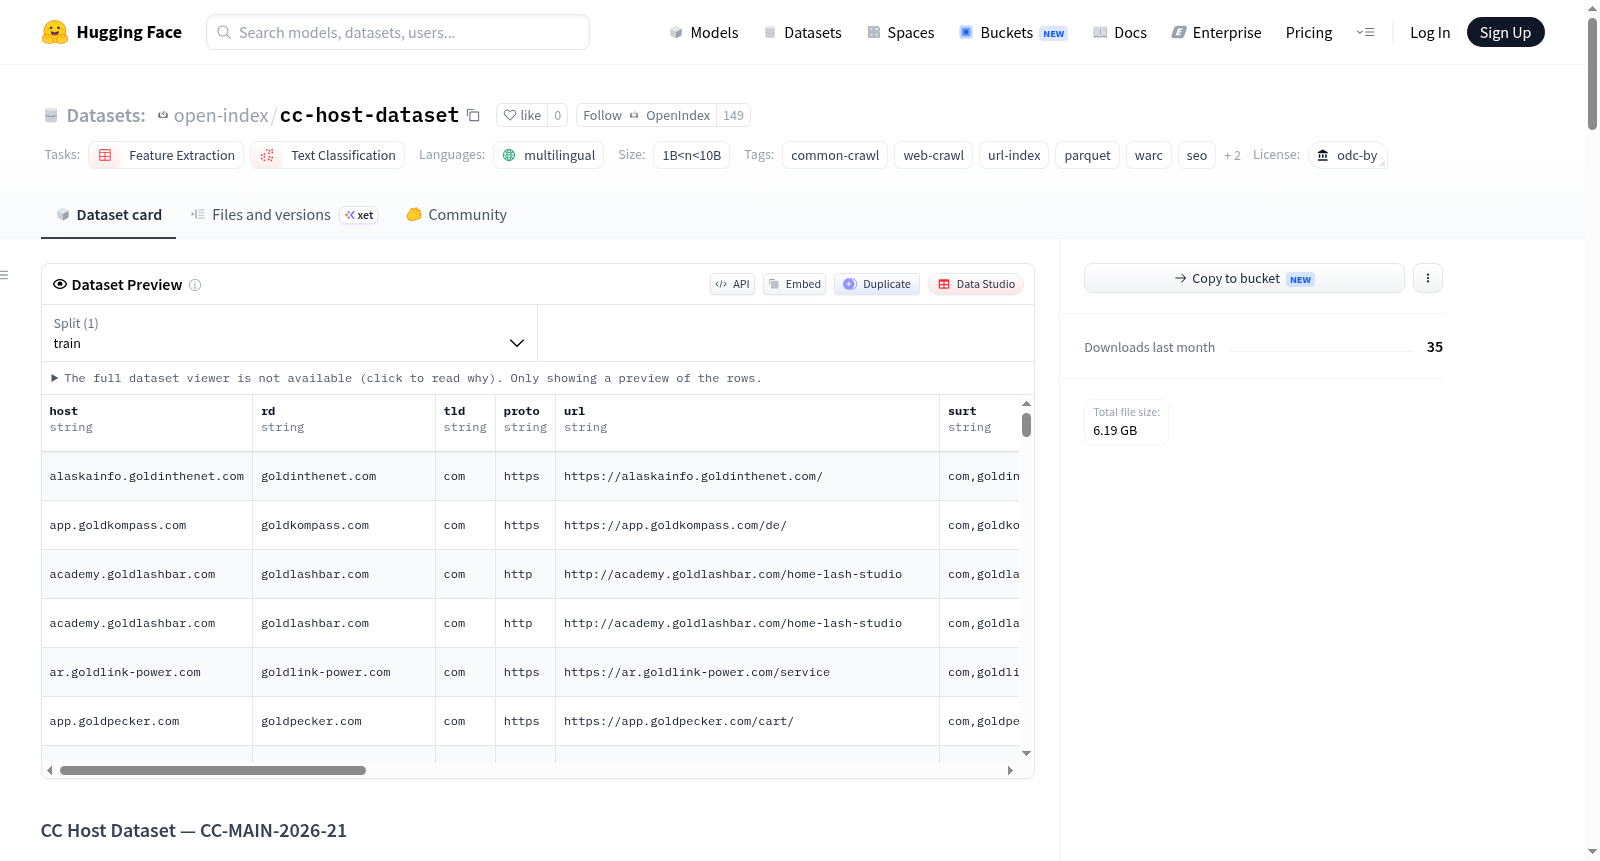Duplicate this dataset
This screenshot has width=1600, height=861.
pos(877,284)
